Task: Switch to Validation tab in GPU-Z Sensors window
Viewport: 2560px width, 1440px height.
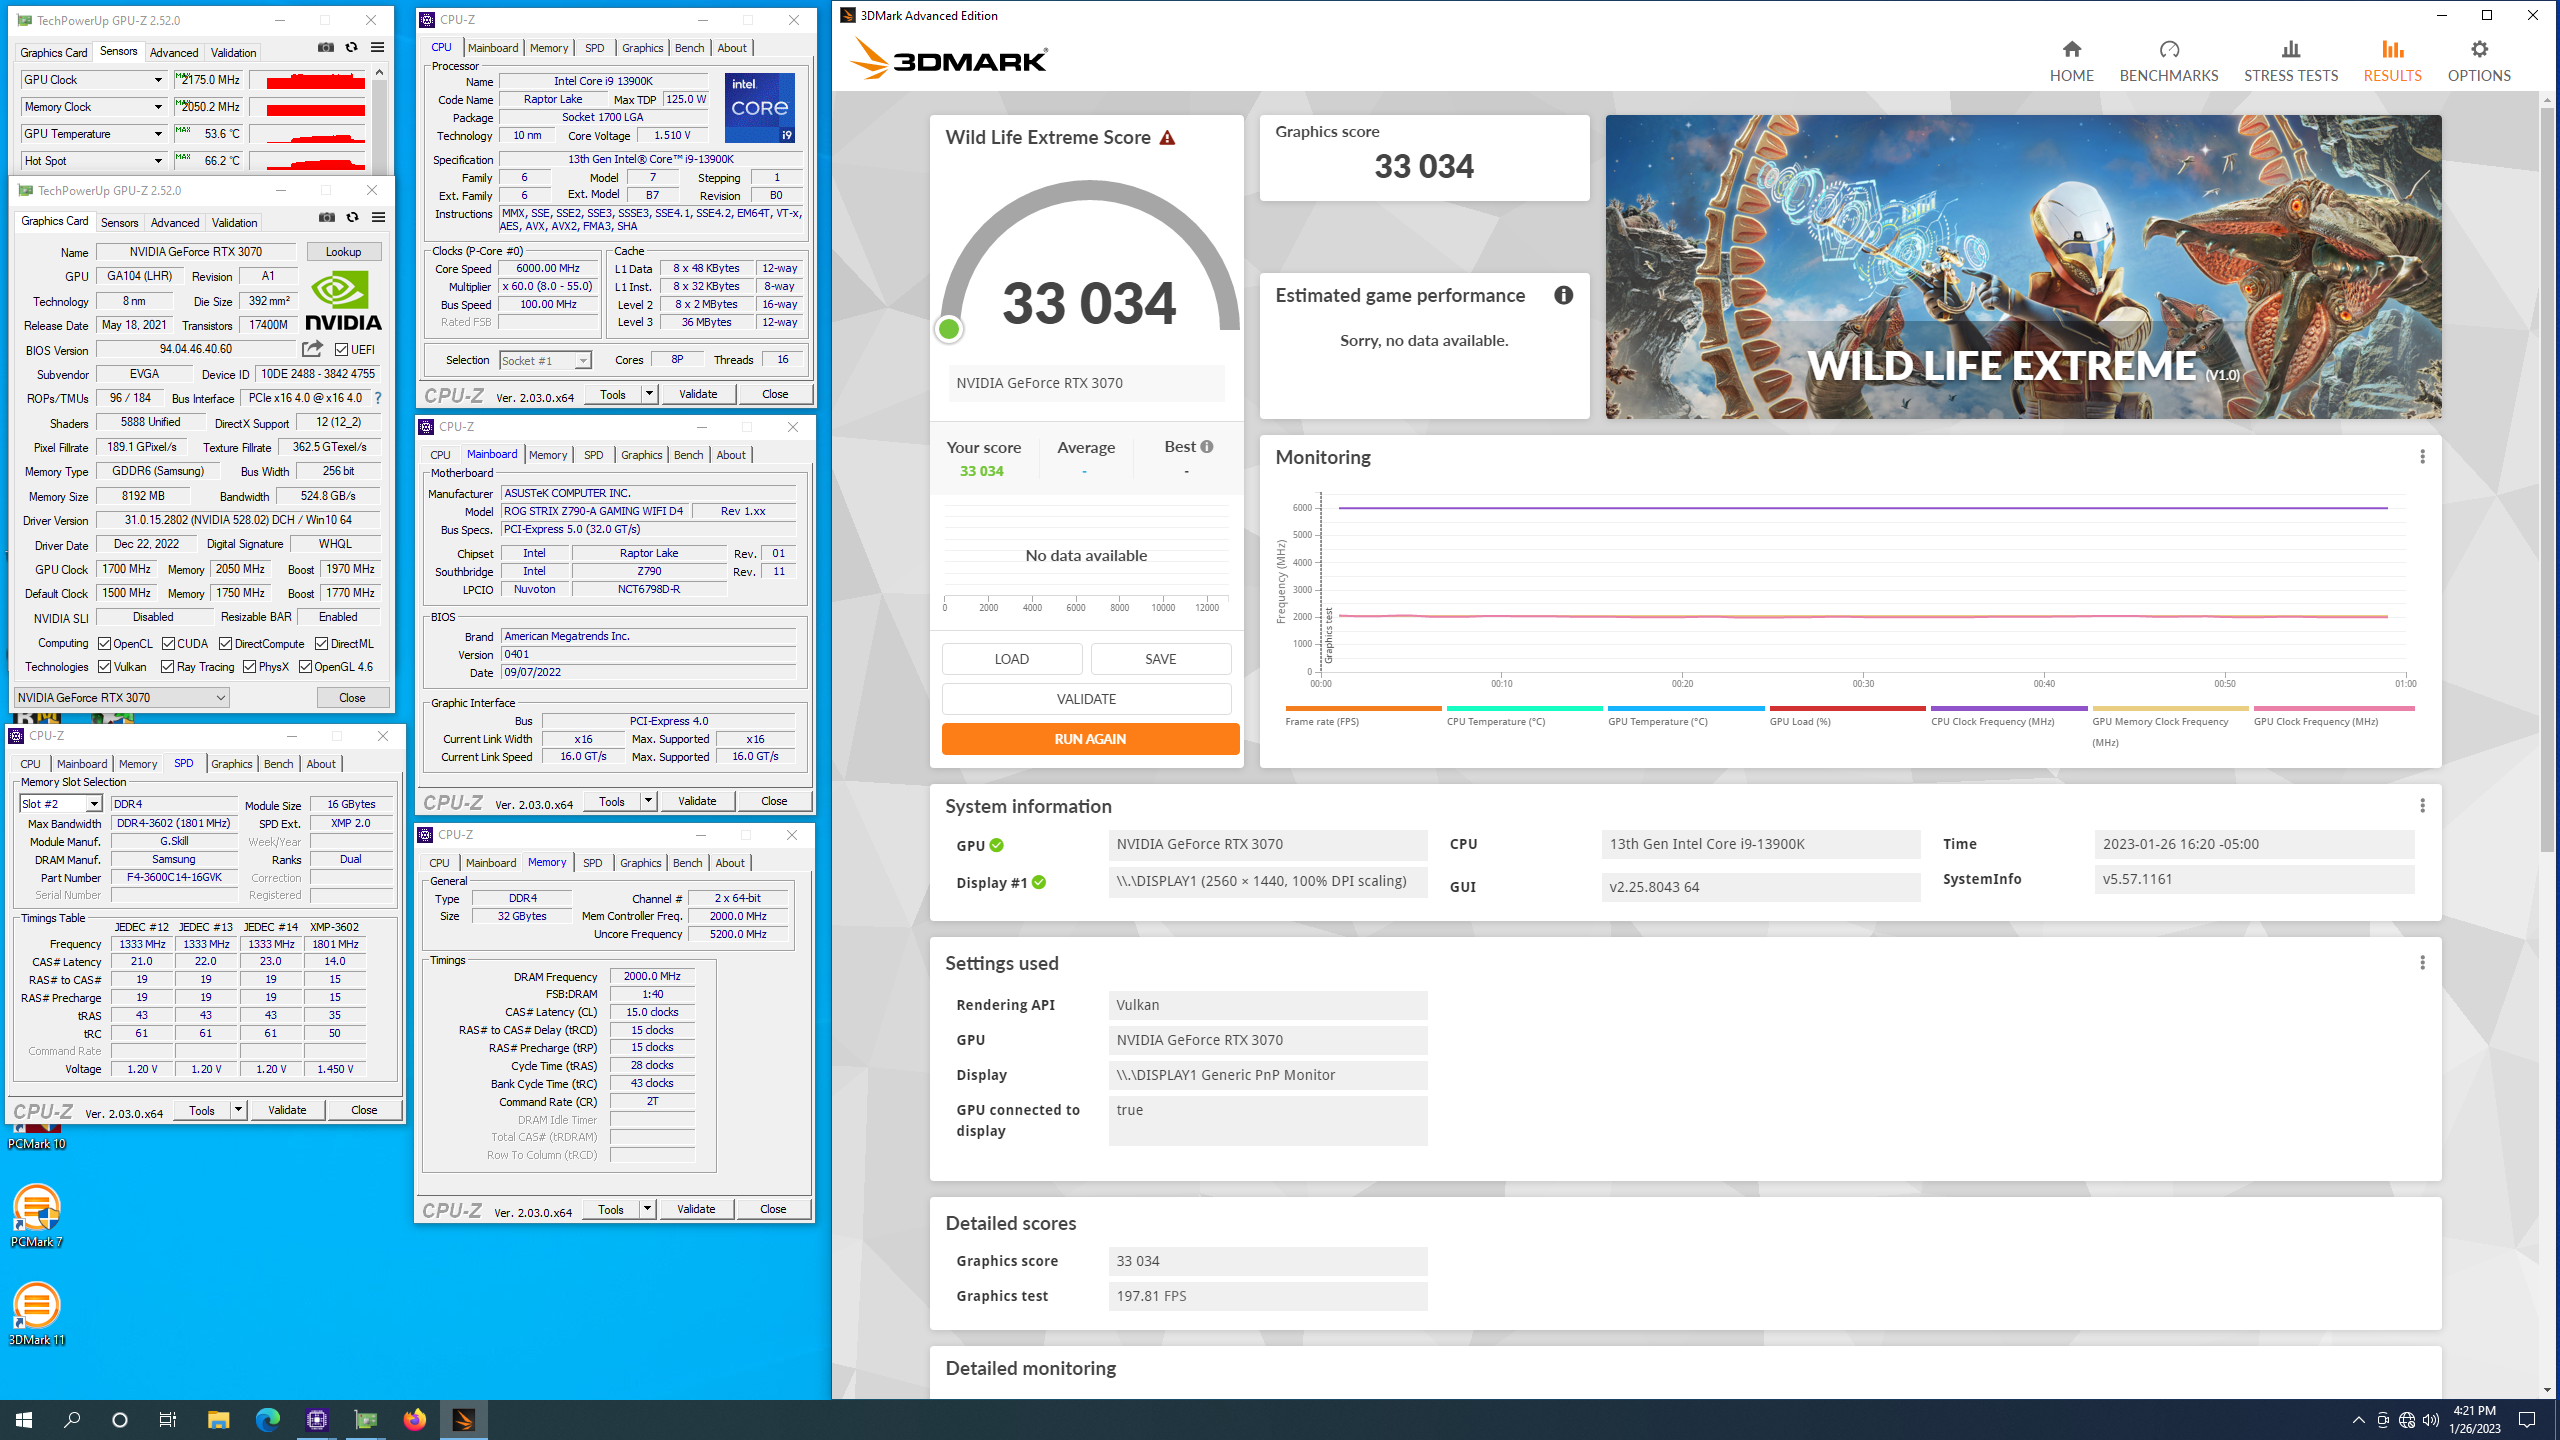Action: (x=233, y=53)
